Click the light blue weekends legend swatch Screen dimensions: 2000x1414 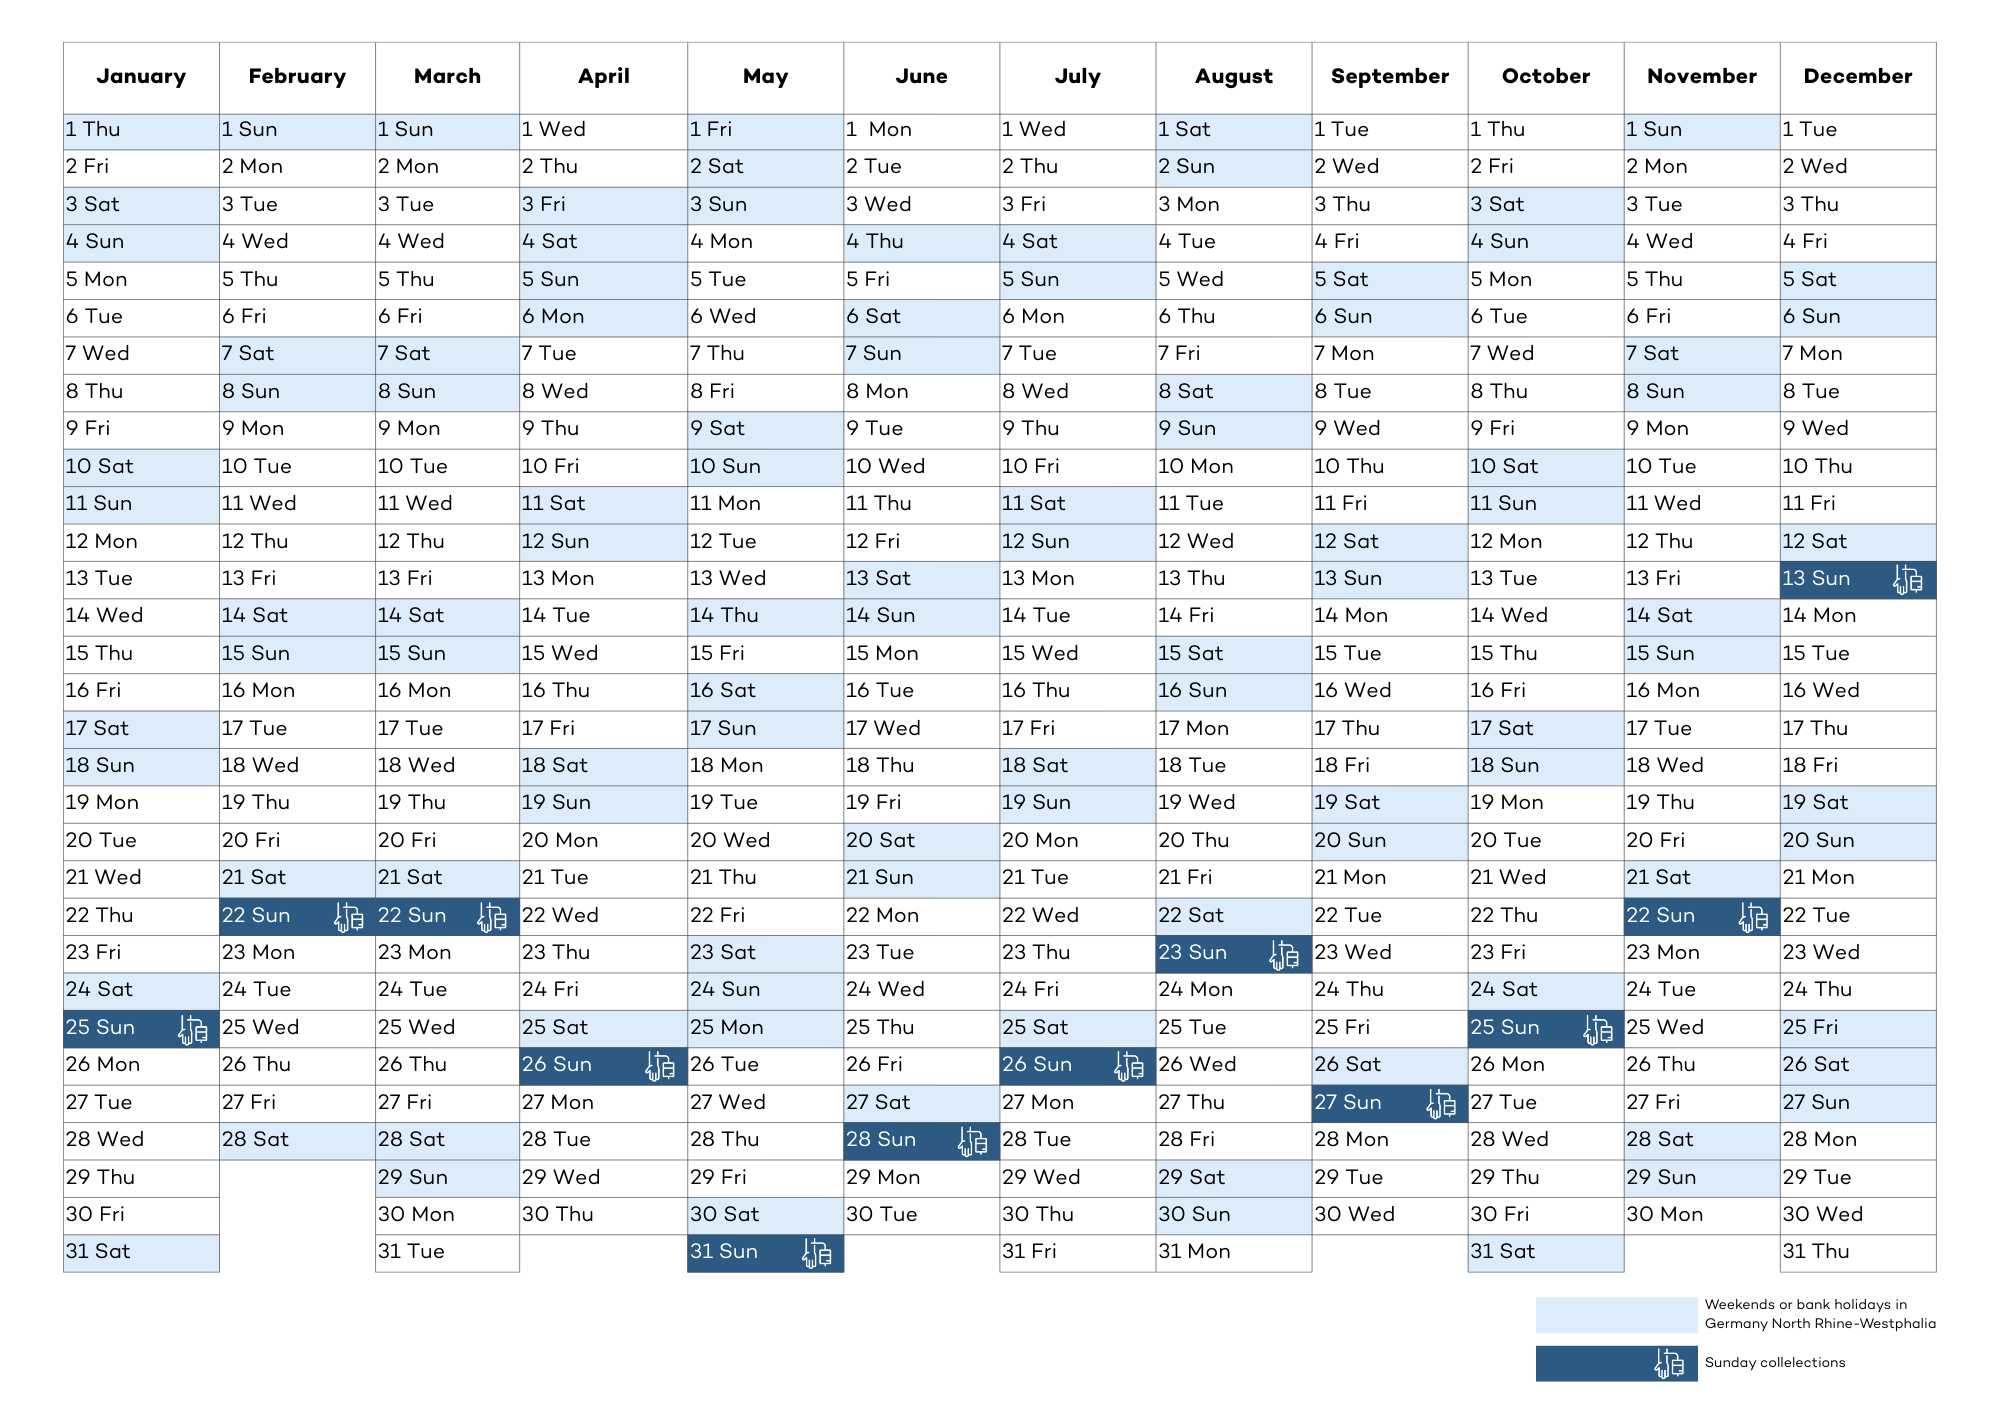tap(1615, 1315)
